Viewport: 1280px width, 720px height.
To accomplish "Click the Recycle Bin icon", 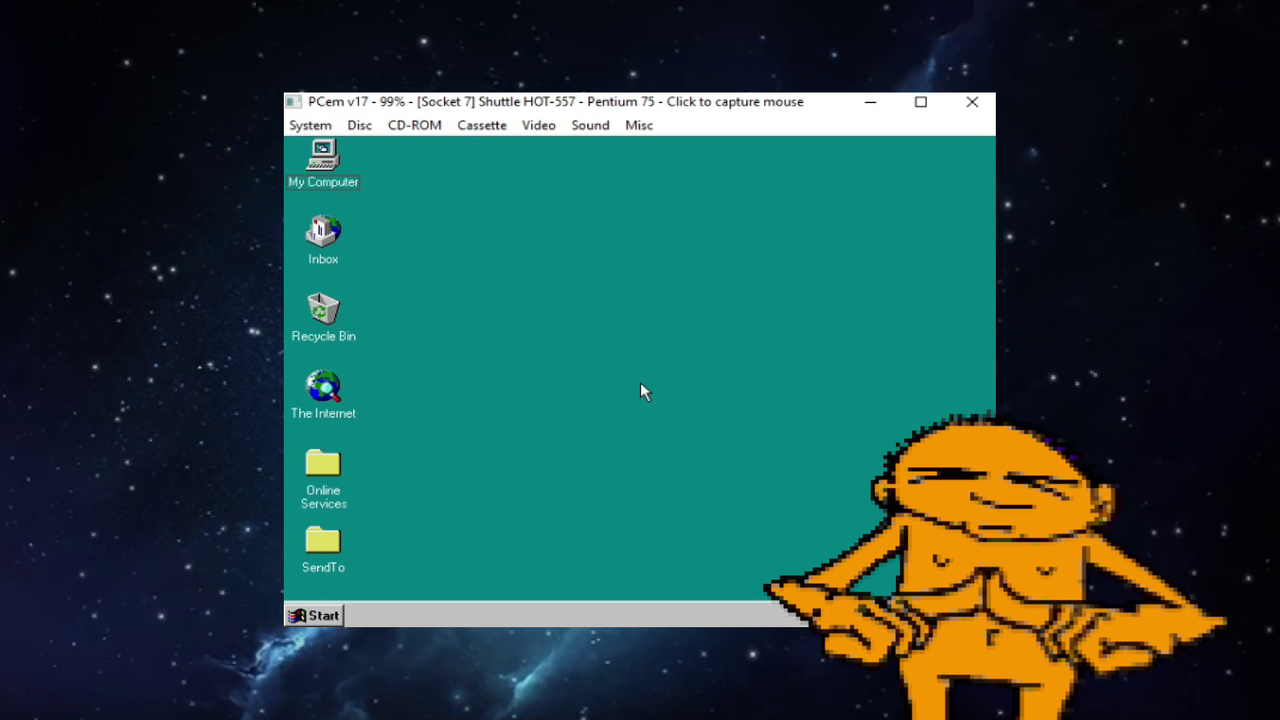I will click(323, 310).
